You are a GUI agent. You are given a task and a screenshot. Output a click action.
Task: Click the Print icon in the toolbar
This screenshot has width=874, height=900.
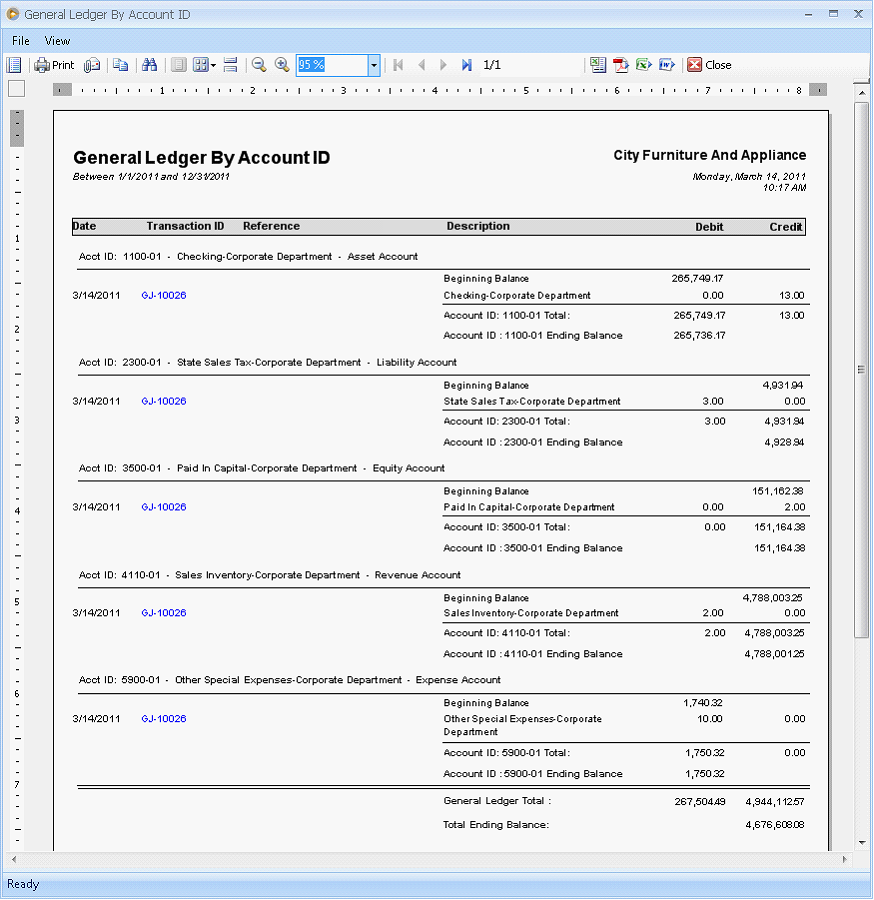pos(52,65)
